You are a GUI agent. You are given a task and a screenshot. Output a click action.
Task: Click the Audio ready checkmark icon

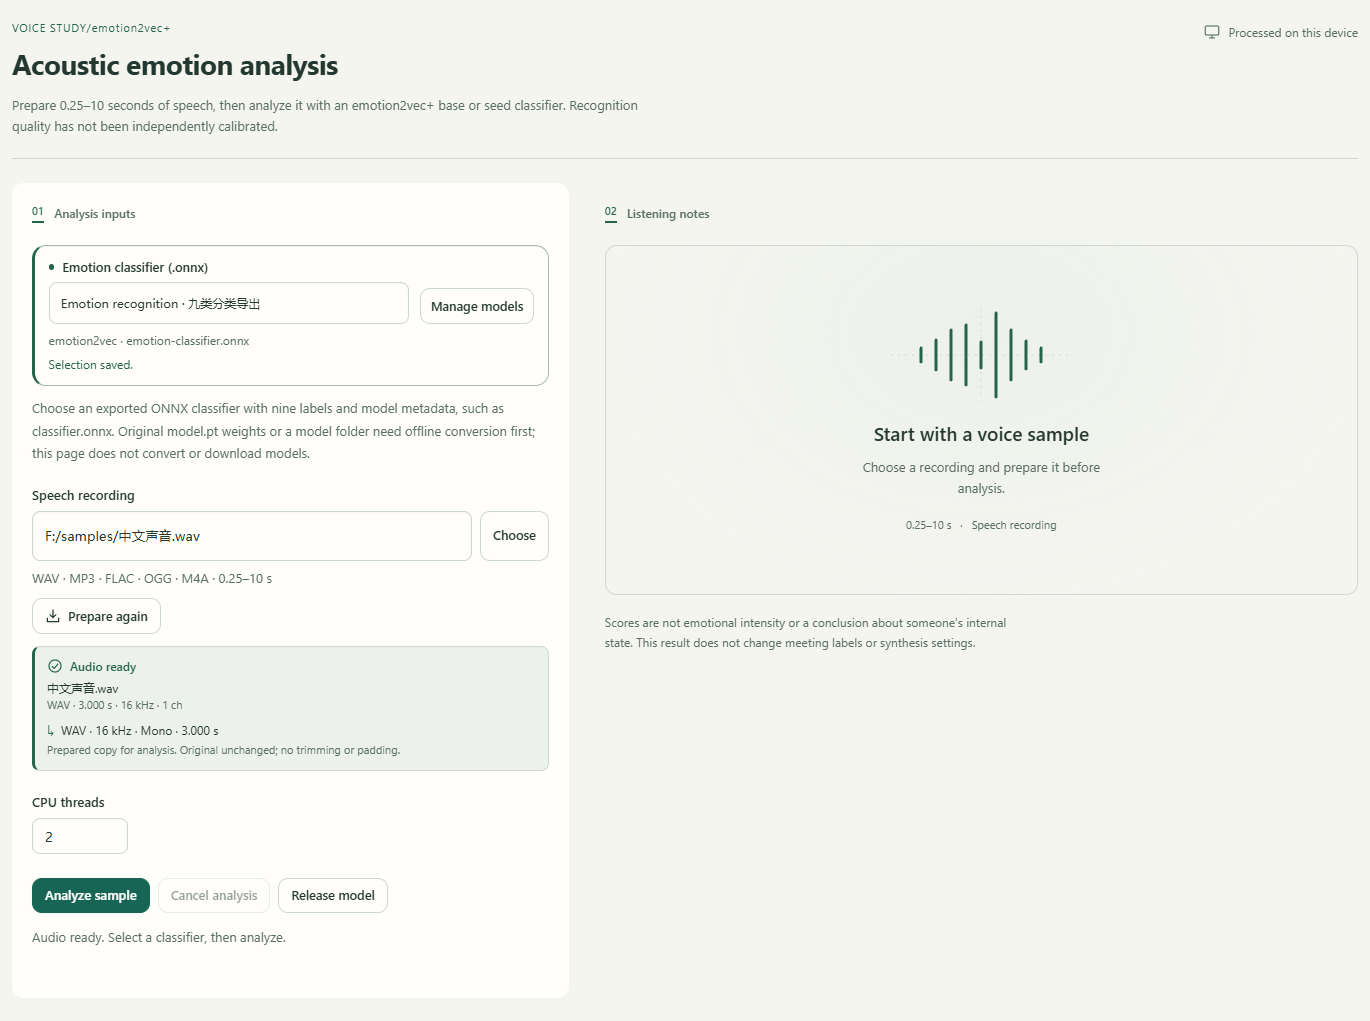(x=55, y=666)
